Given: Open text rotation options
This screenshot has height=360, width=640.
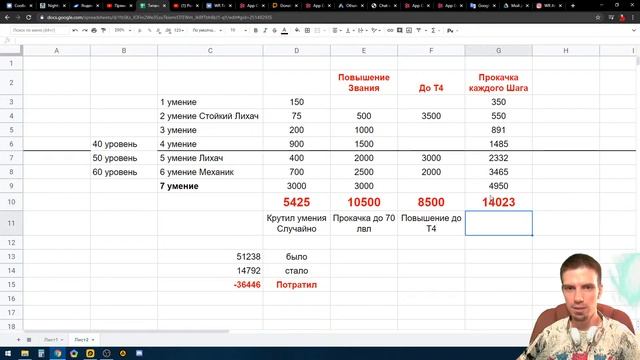Looking at the screenshot, I should pos(375,31).
